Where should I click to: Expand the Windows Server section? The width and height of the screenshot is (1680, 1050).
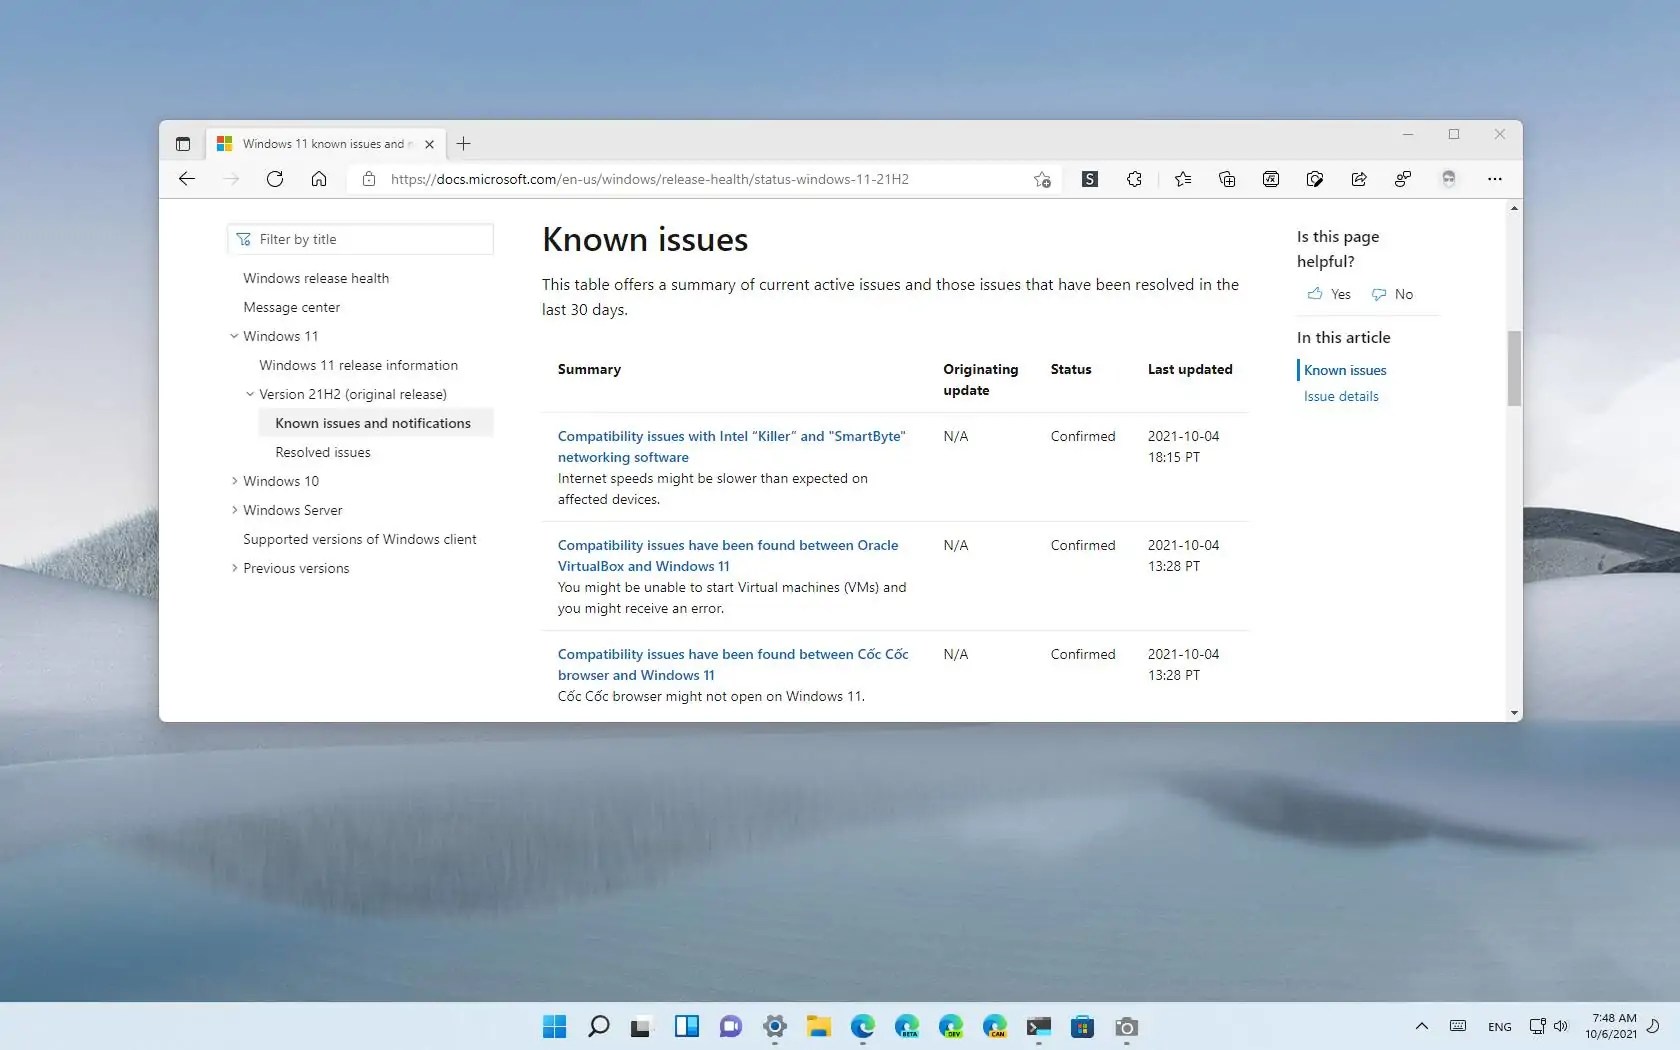click(233, 510)
